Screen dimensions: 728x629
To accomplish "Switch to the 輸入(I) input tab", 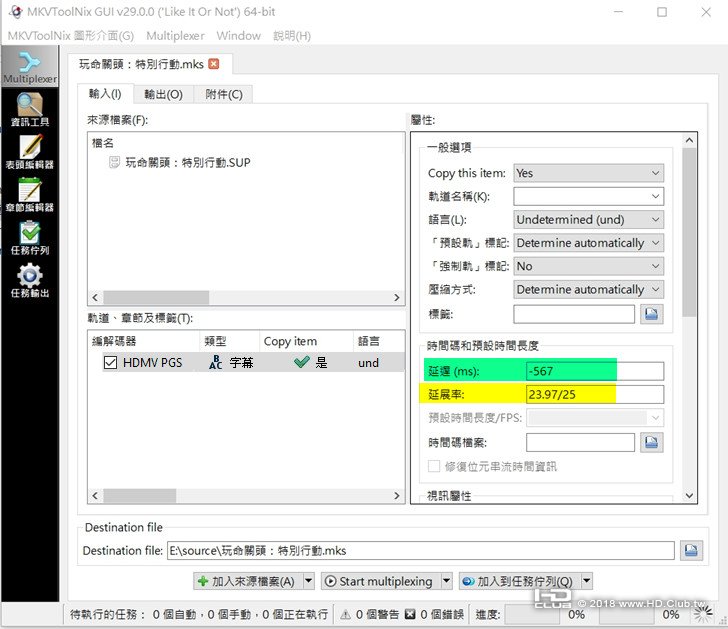I will coord(105,94).
